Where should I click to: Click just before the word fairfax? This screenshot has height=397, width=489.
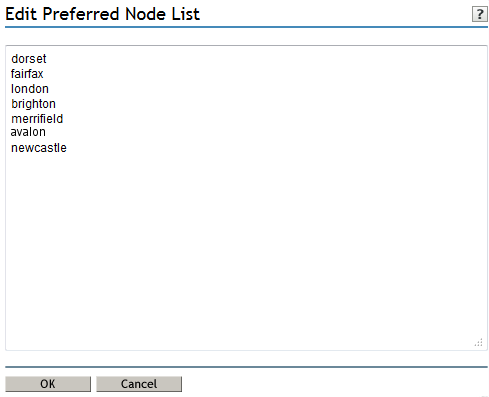[11, 74]
